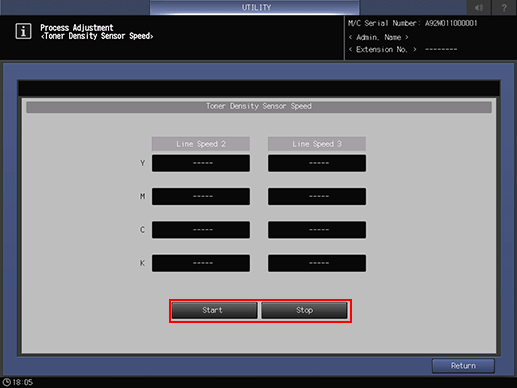This screenshot has width=517, height=388.
Task: Open help with the question mark icon
Action: point(504,7)
